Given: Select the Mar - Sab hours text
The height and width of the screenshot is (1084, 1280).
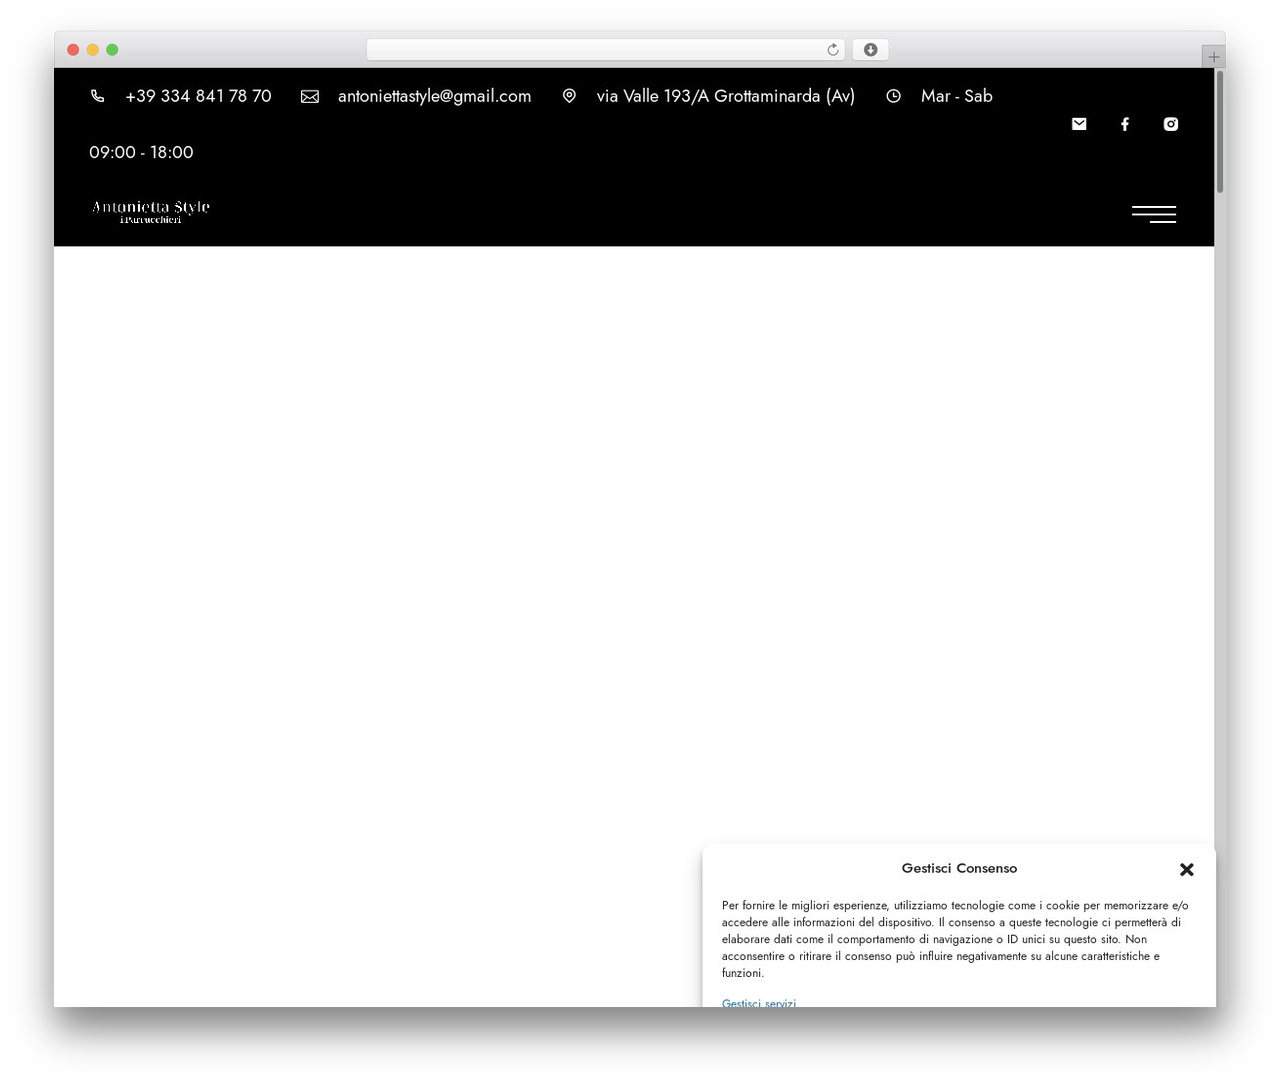Looking at the screenshot, I should click(956, 96).
